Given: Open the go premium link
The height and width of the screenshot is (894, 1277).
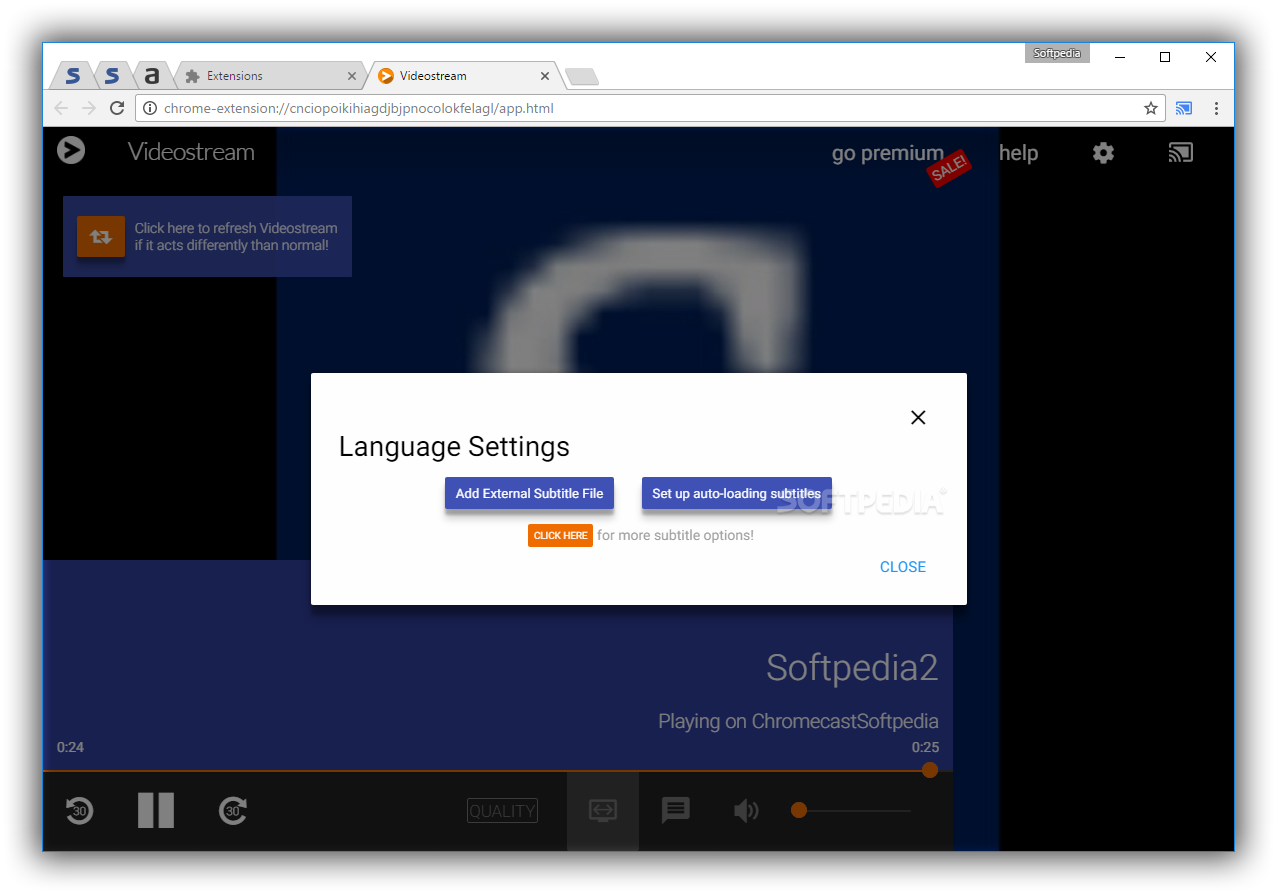Looking at the screenshot, I should click(887, 153).
